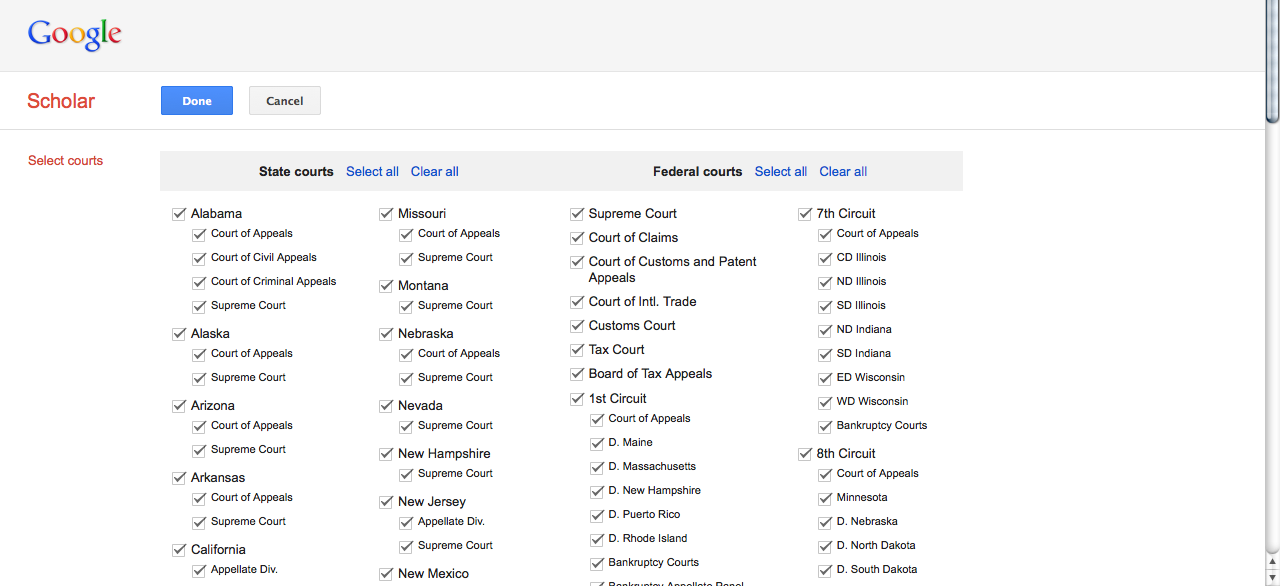Uncheck the Supreme Court federal checkbox
1280x586 pixels.
577,213
